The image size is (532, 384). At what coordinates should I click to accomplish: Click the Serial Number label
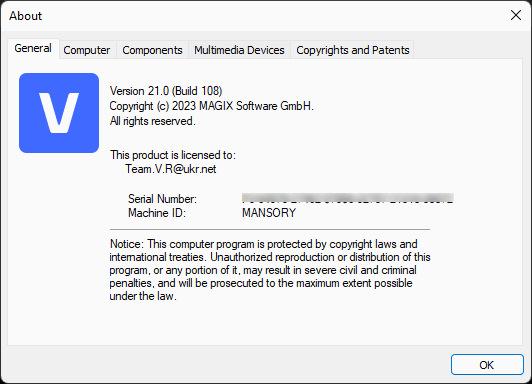click(x=162, y=199)
